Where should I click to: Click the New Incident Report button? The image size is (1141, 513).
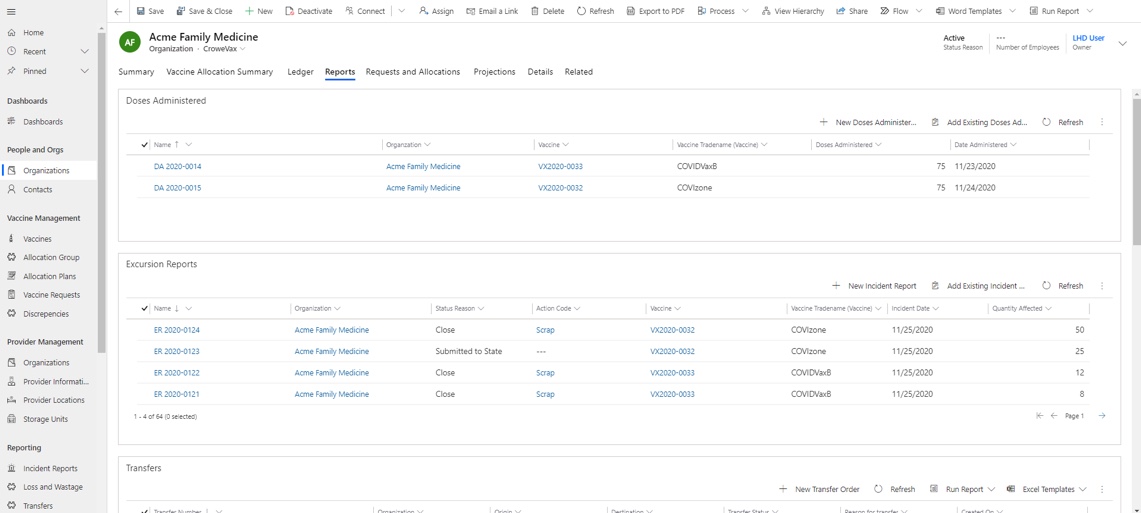(874, 286)
